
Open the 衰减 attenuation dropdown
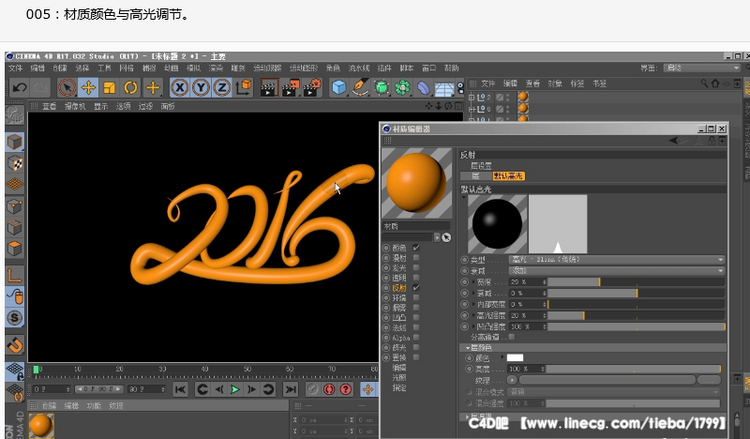coord(616,271)
